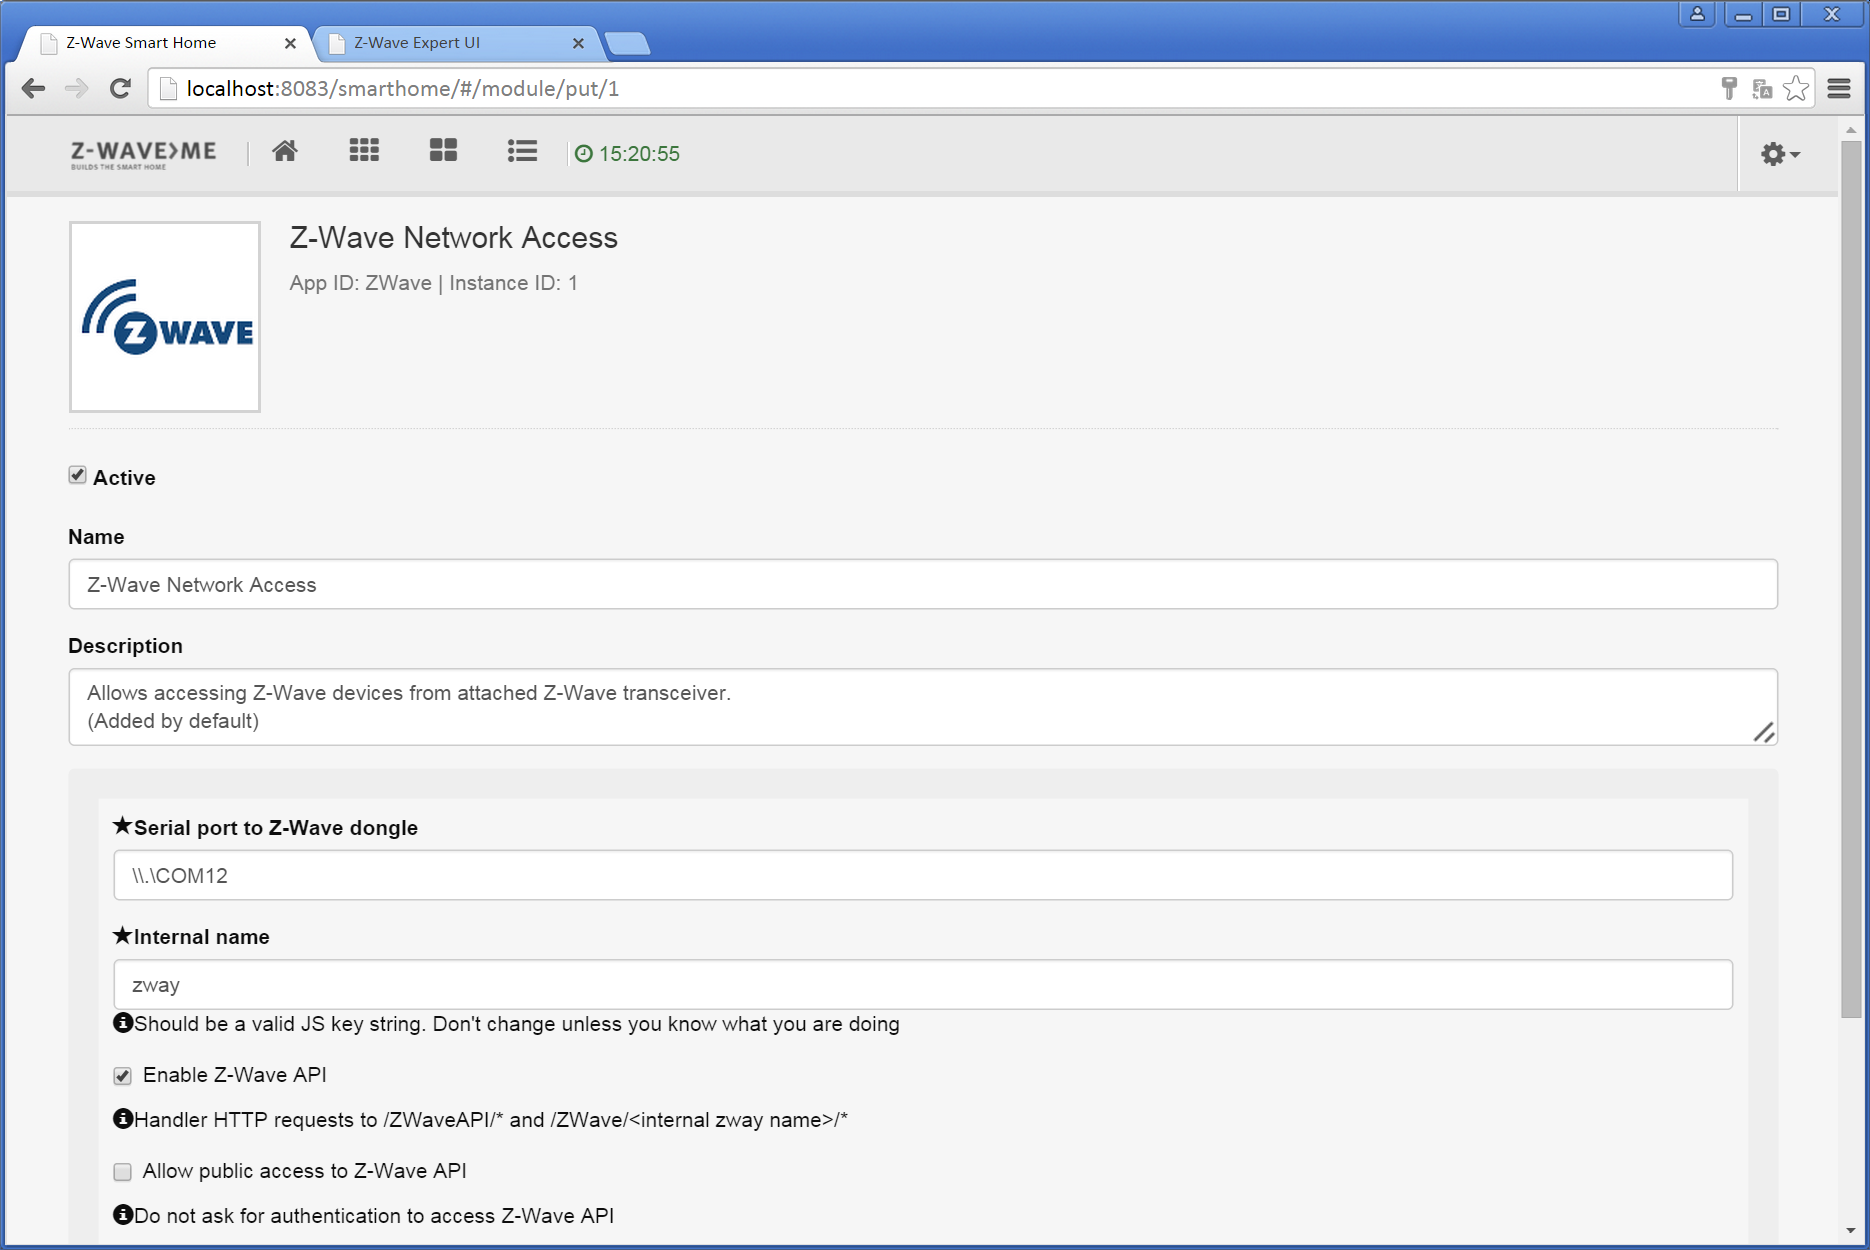This screenshot has width=1870, height=1250.
Task: Click the page vertical scrollbar thumb
Action: click(x=1851, y=578)
